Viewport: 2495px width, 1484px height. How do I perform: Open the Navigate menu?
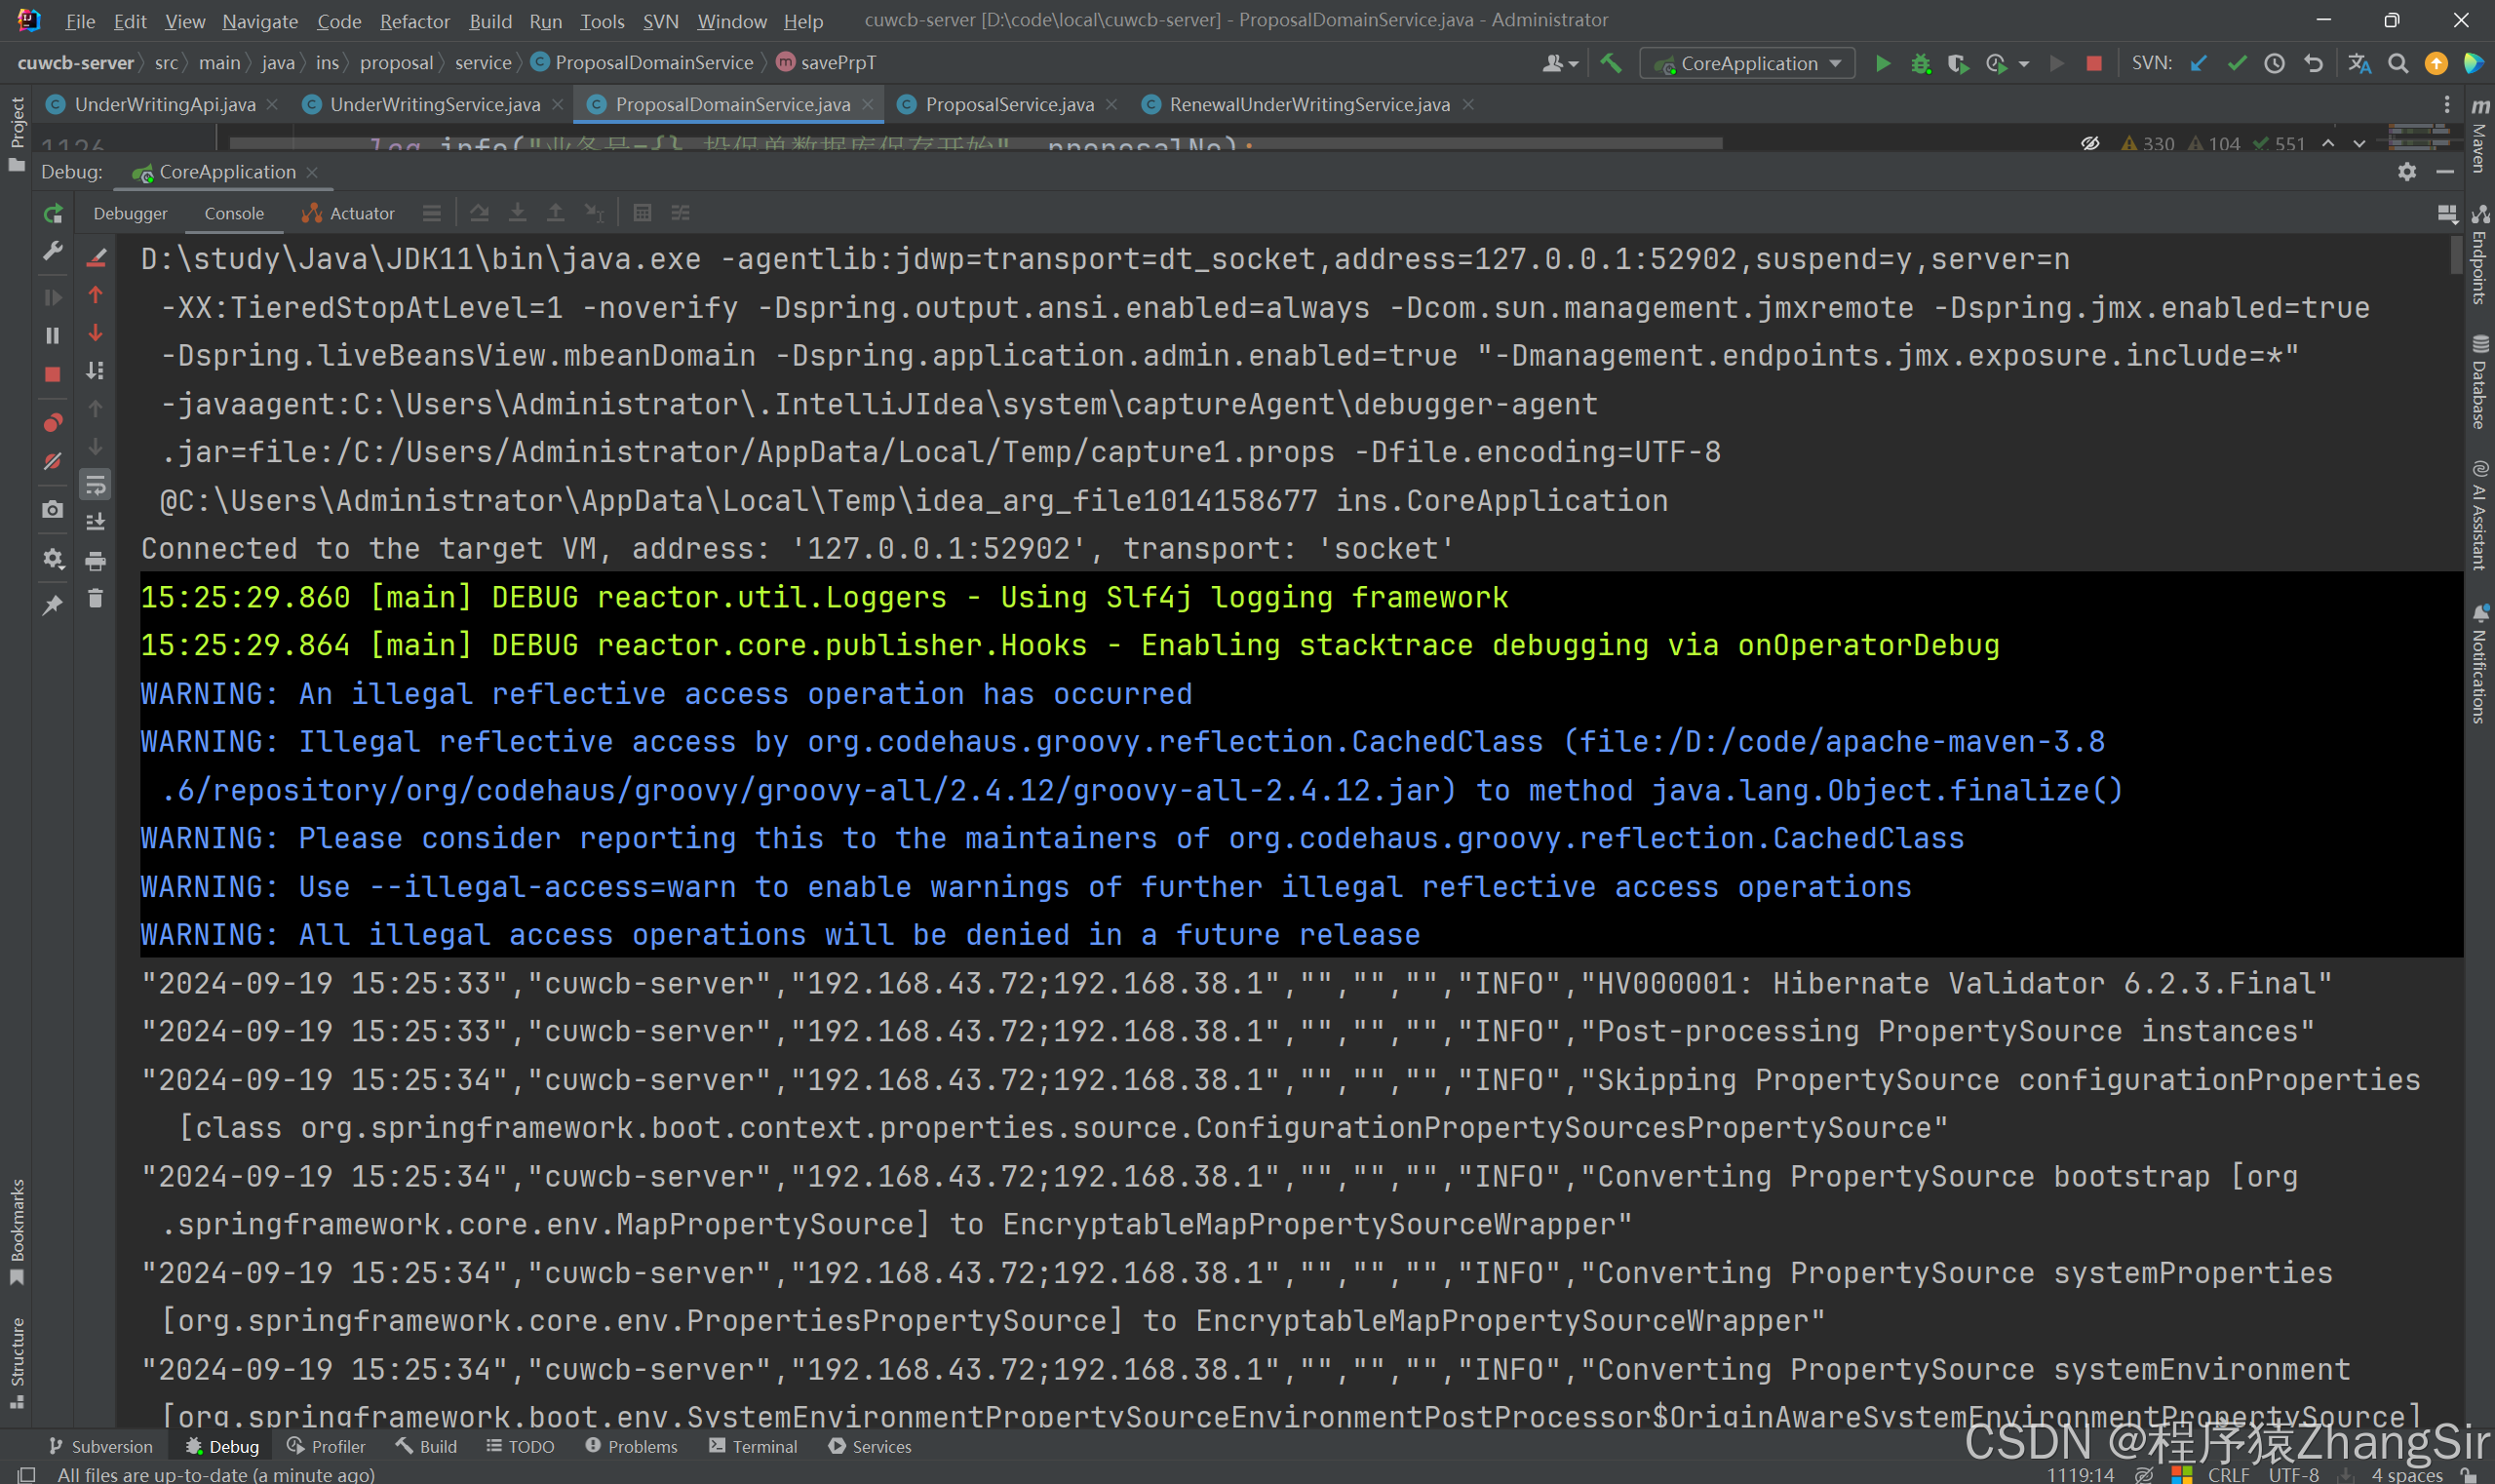coord(260,21)
